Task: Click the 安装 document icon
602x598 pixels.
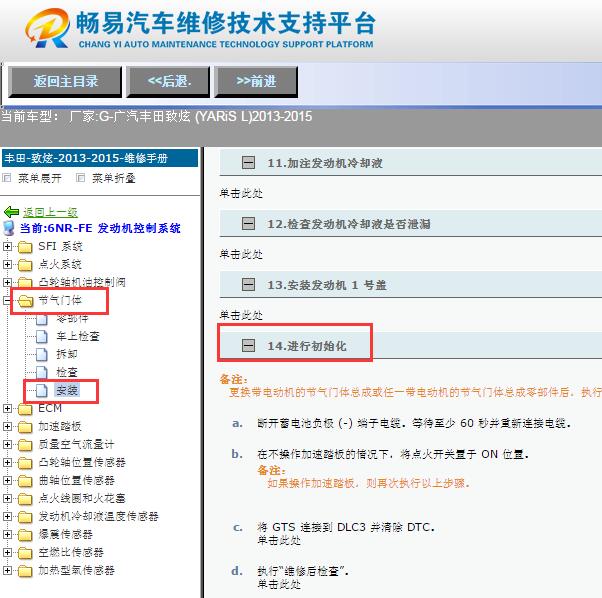Action: 41,391
